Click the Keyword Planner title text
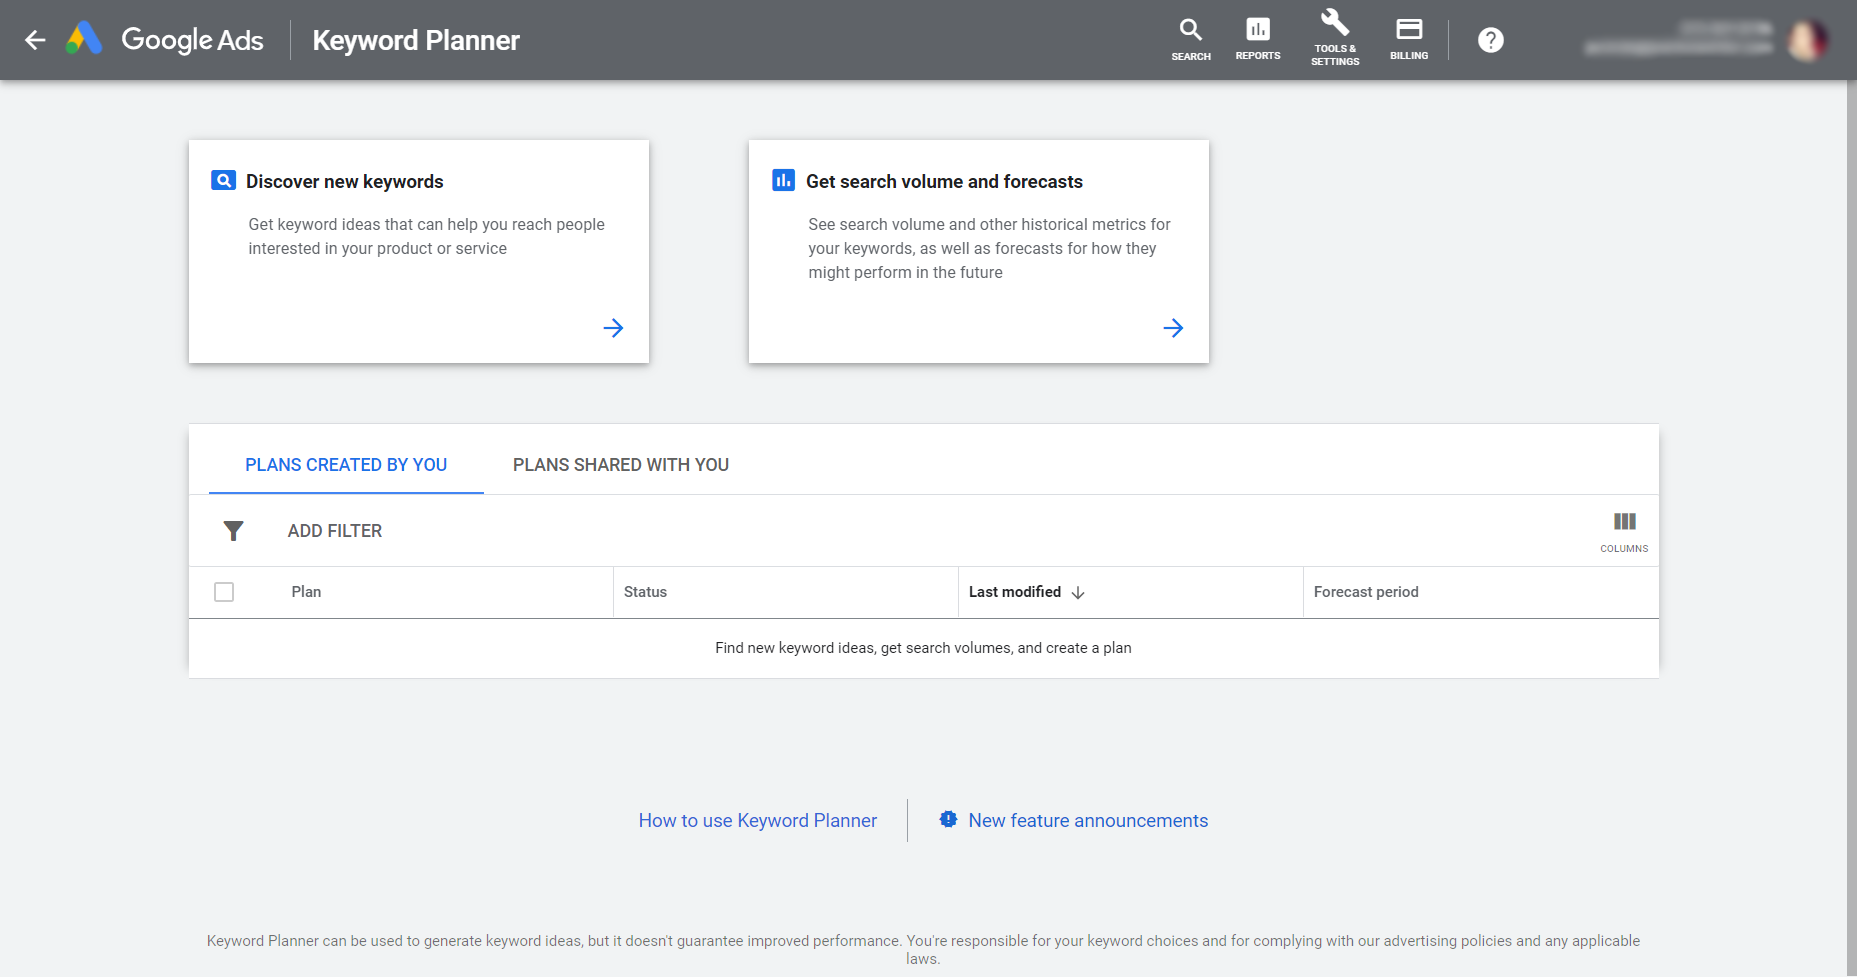 click(x=416, y=40)
